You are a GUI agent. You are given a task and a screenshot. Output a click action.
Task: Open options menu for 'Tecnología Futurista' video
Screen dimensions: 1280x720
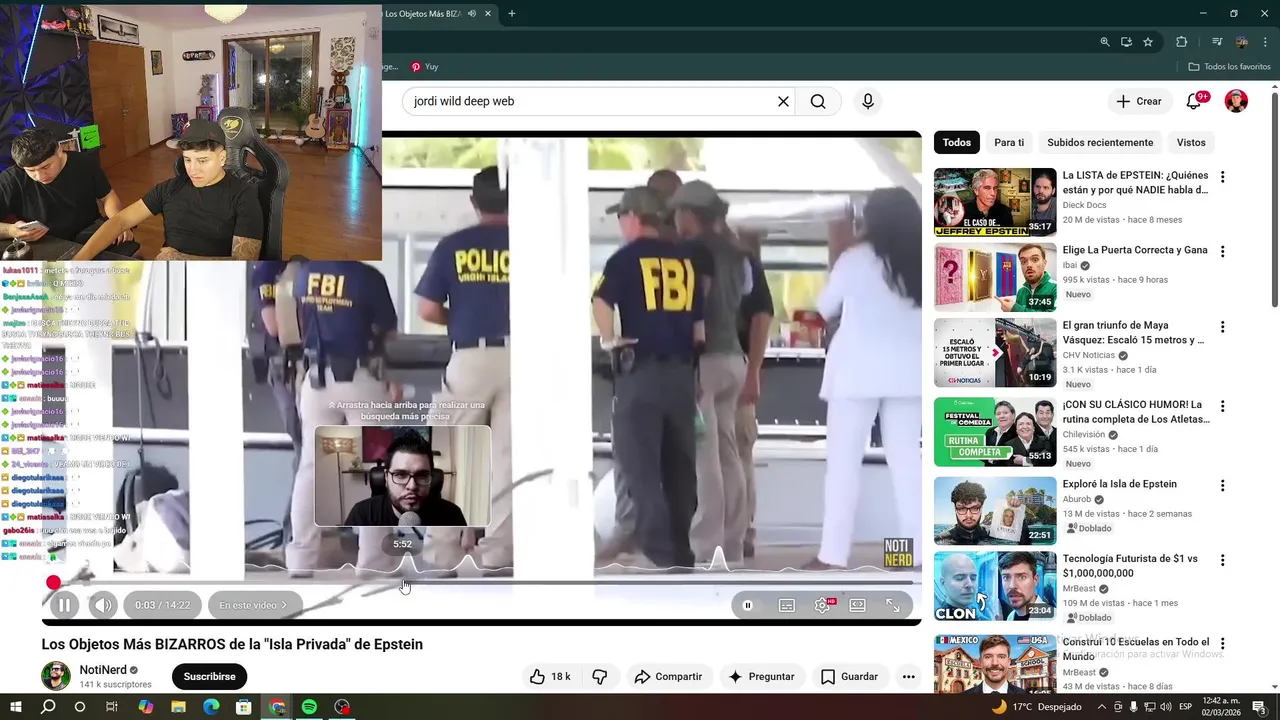point(1222,561)
